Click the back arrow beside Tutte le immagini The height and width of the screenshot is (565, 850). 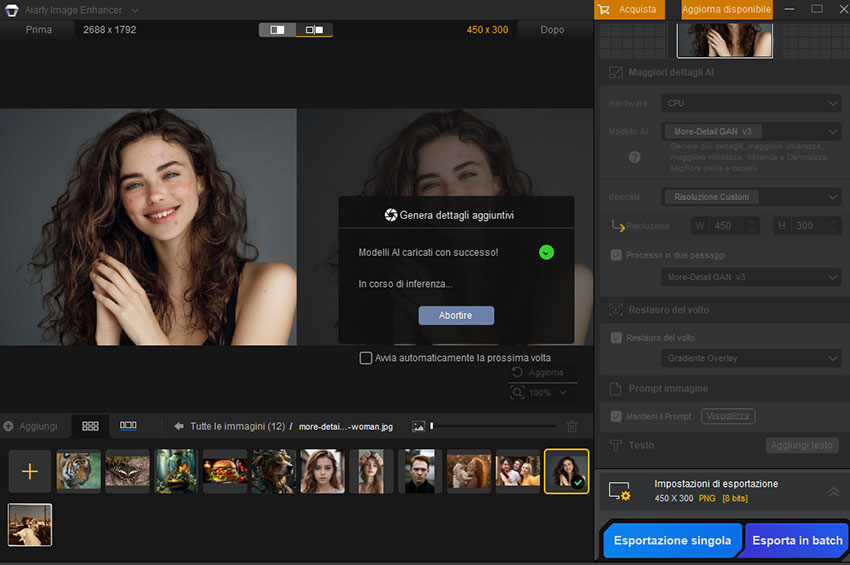click(x=178, y=426)
